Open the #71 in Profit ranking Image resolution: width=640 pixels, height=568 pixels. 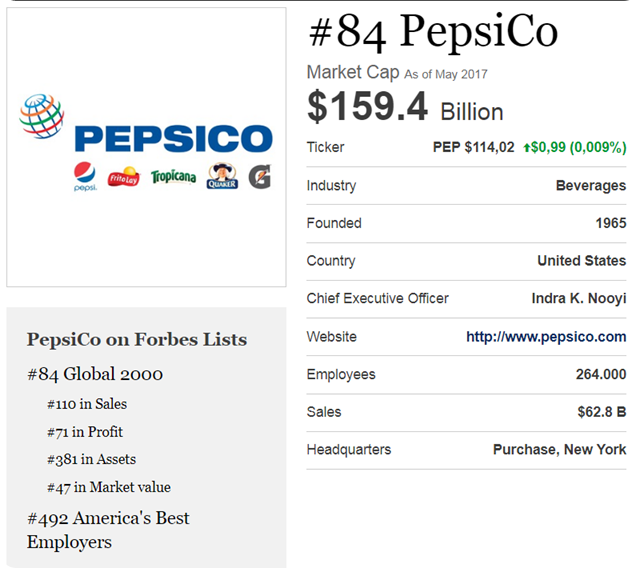(x=85, y=432)
